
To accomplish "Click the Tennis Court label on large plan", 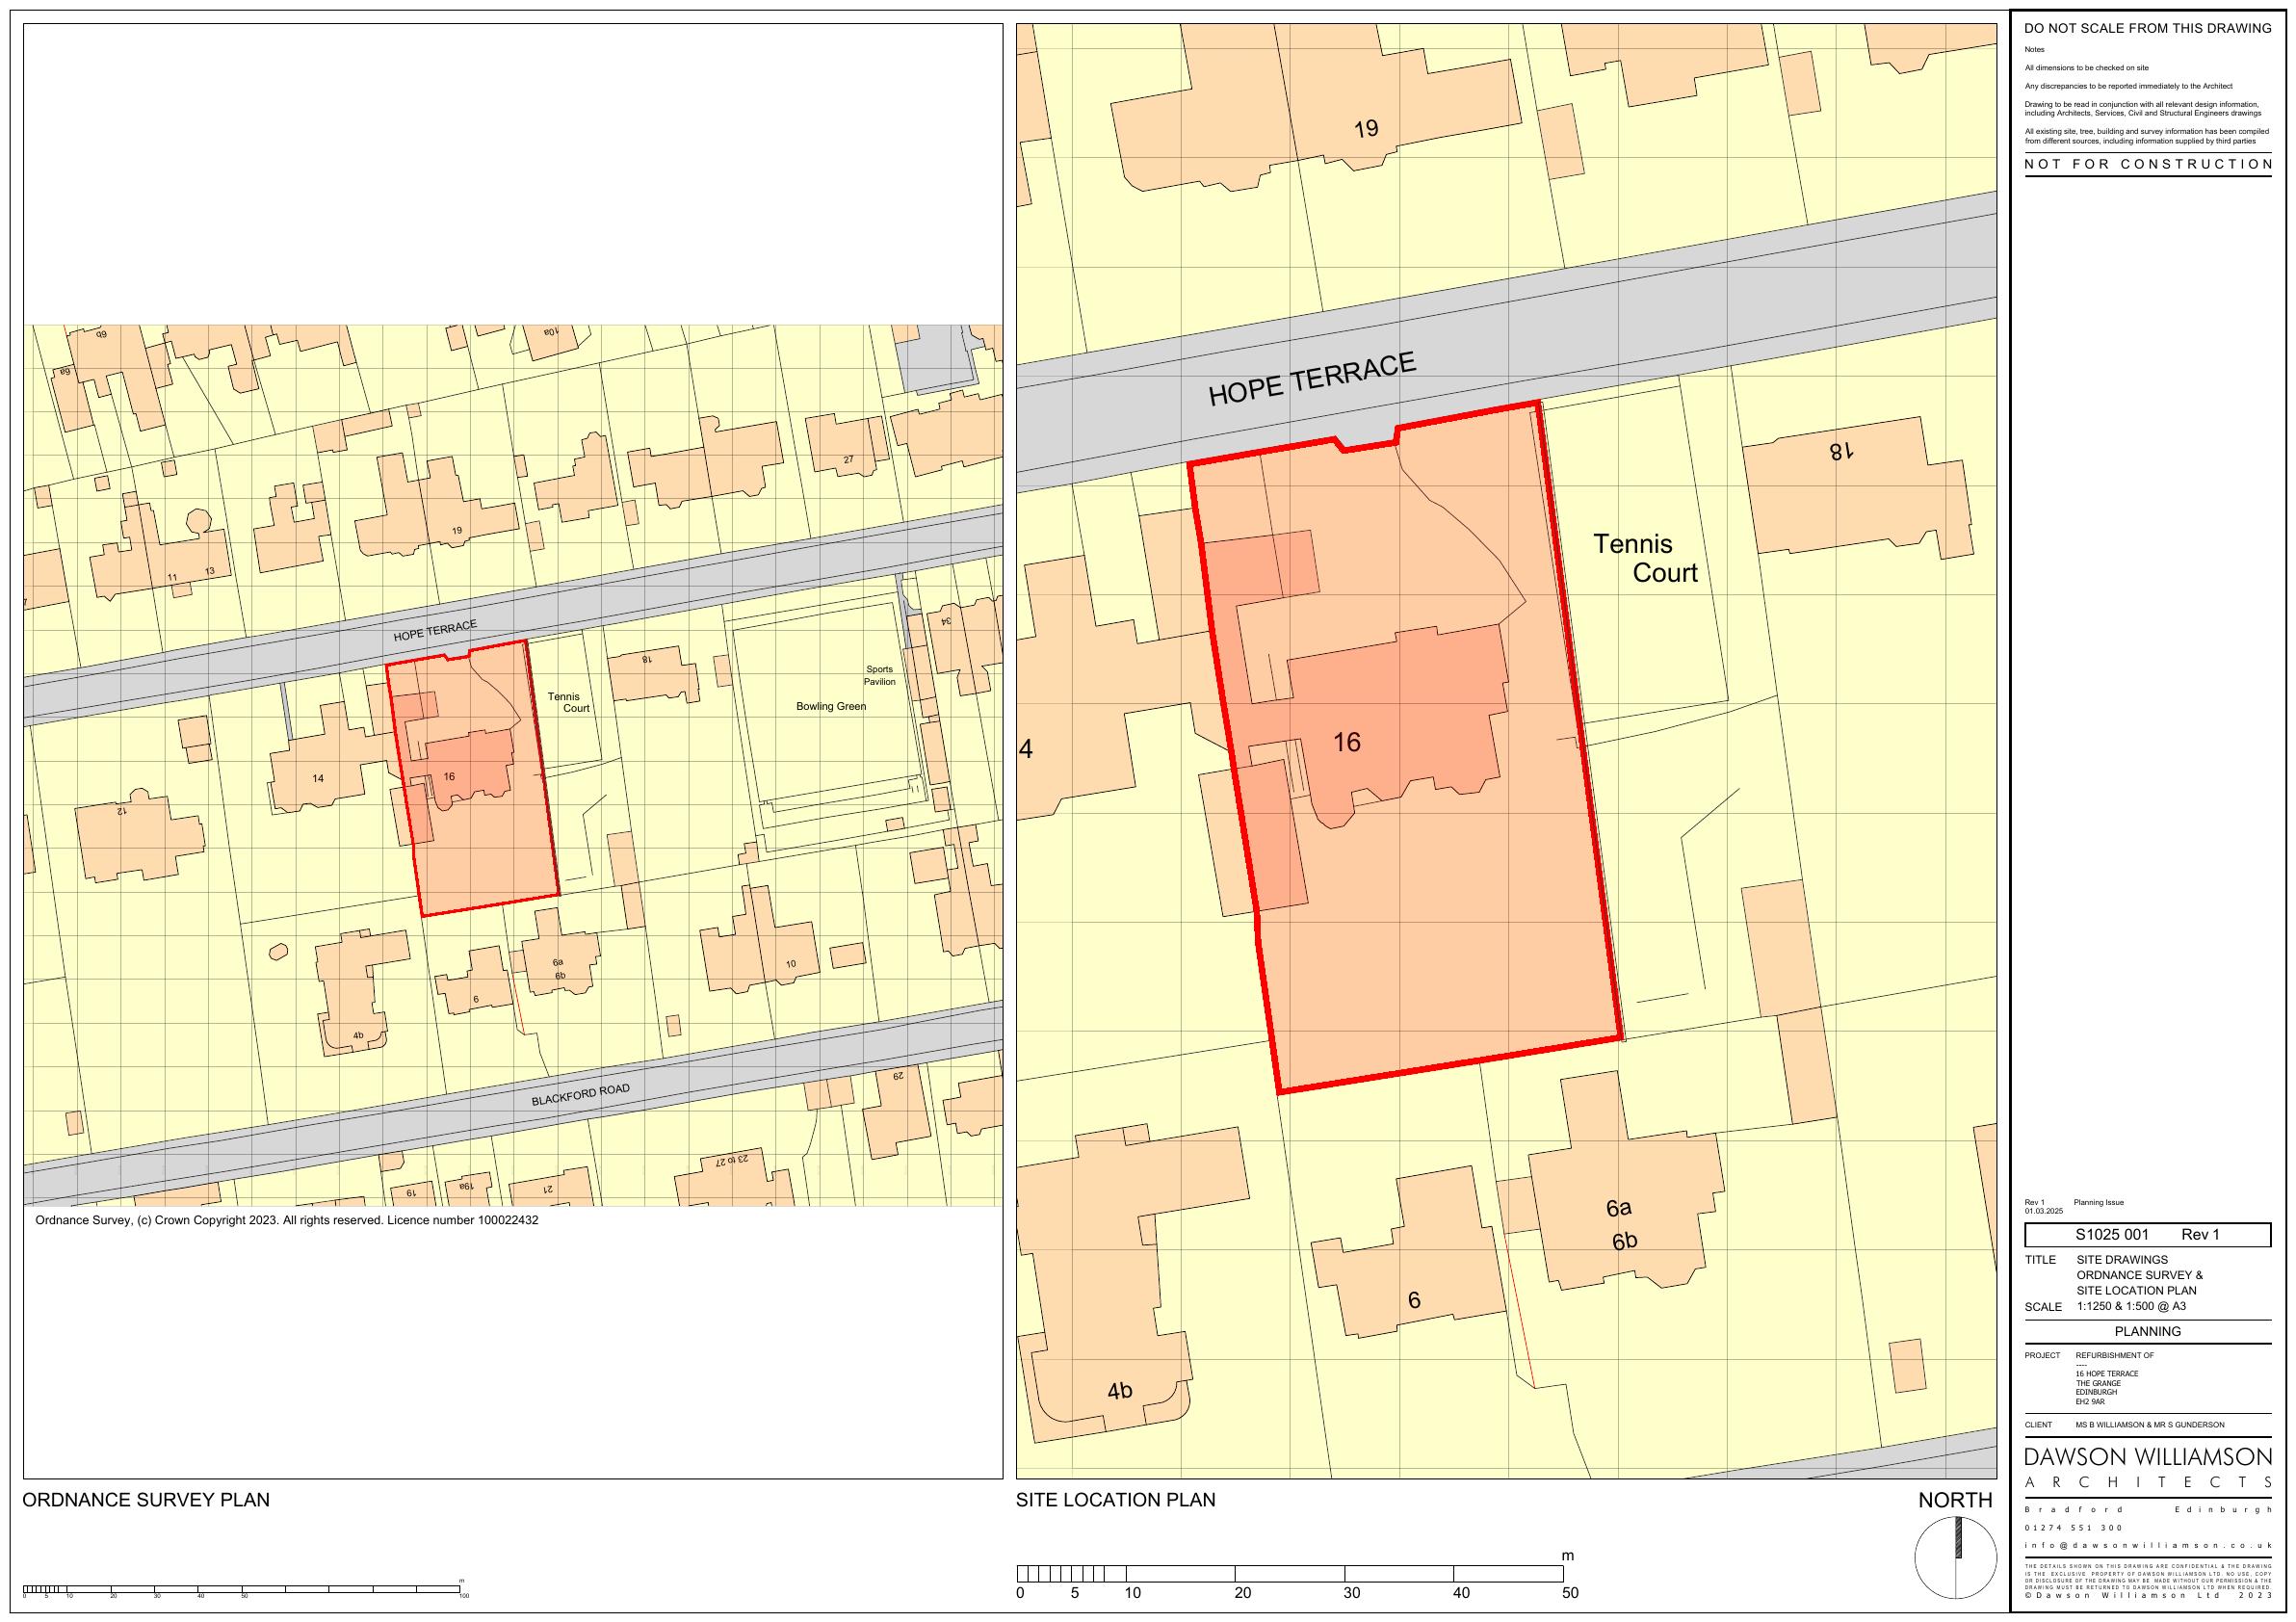I will 1648,558.
